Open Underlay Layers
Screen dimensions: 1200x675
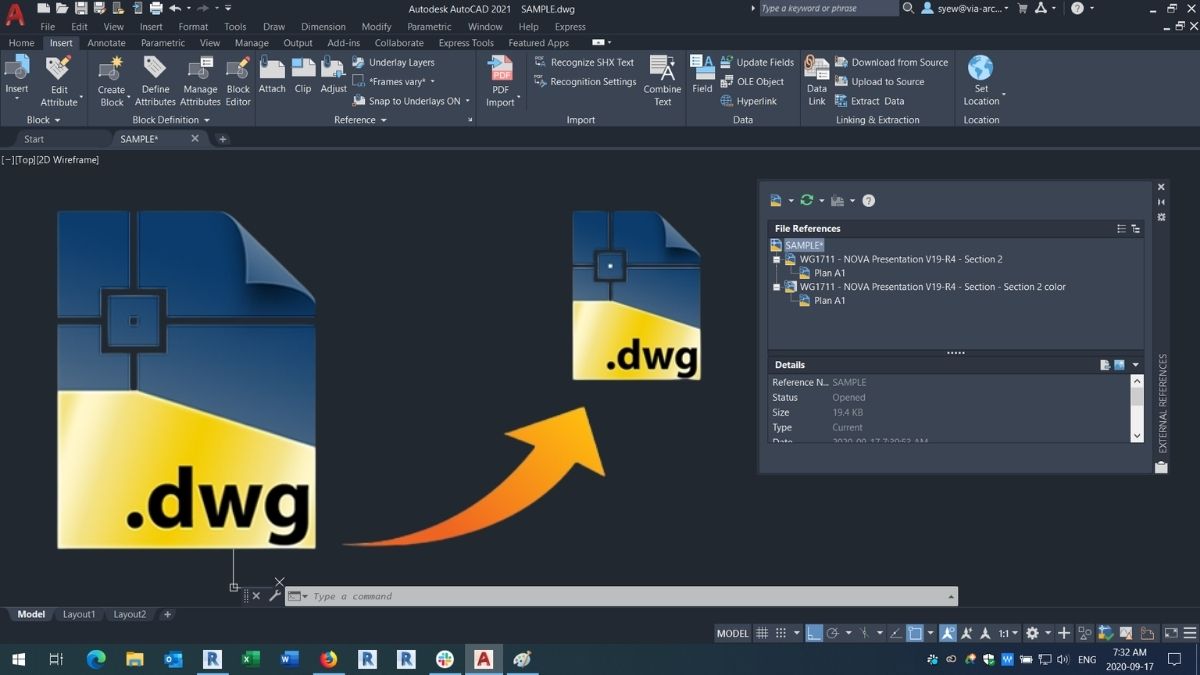pos(394,62)
